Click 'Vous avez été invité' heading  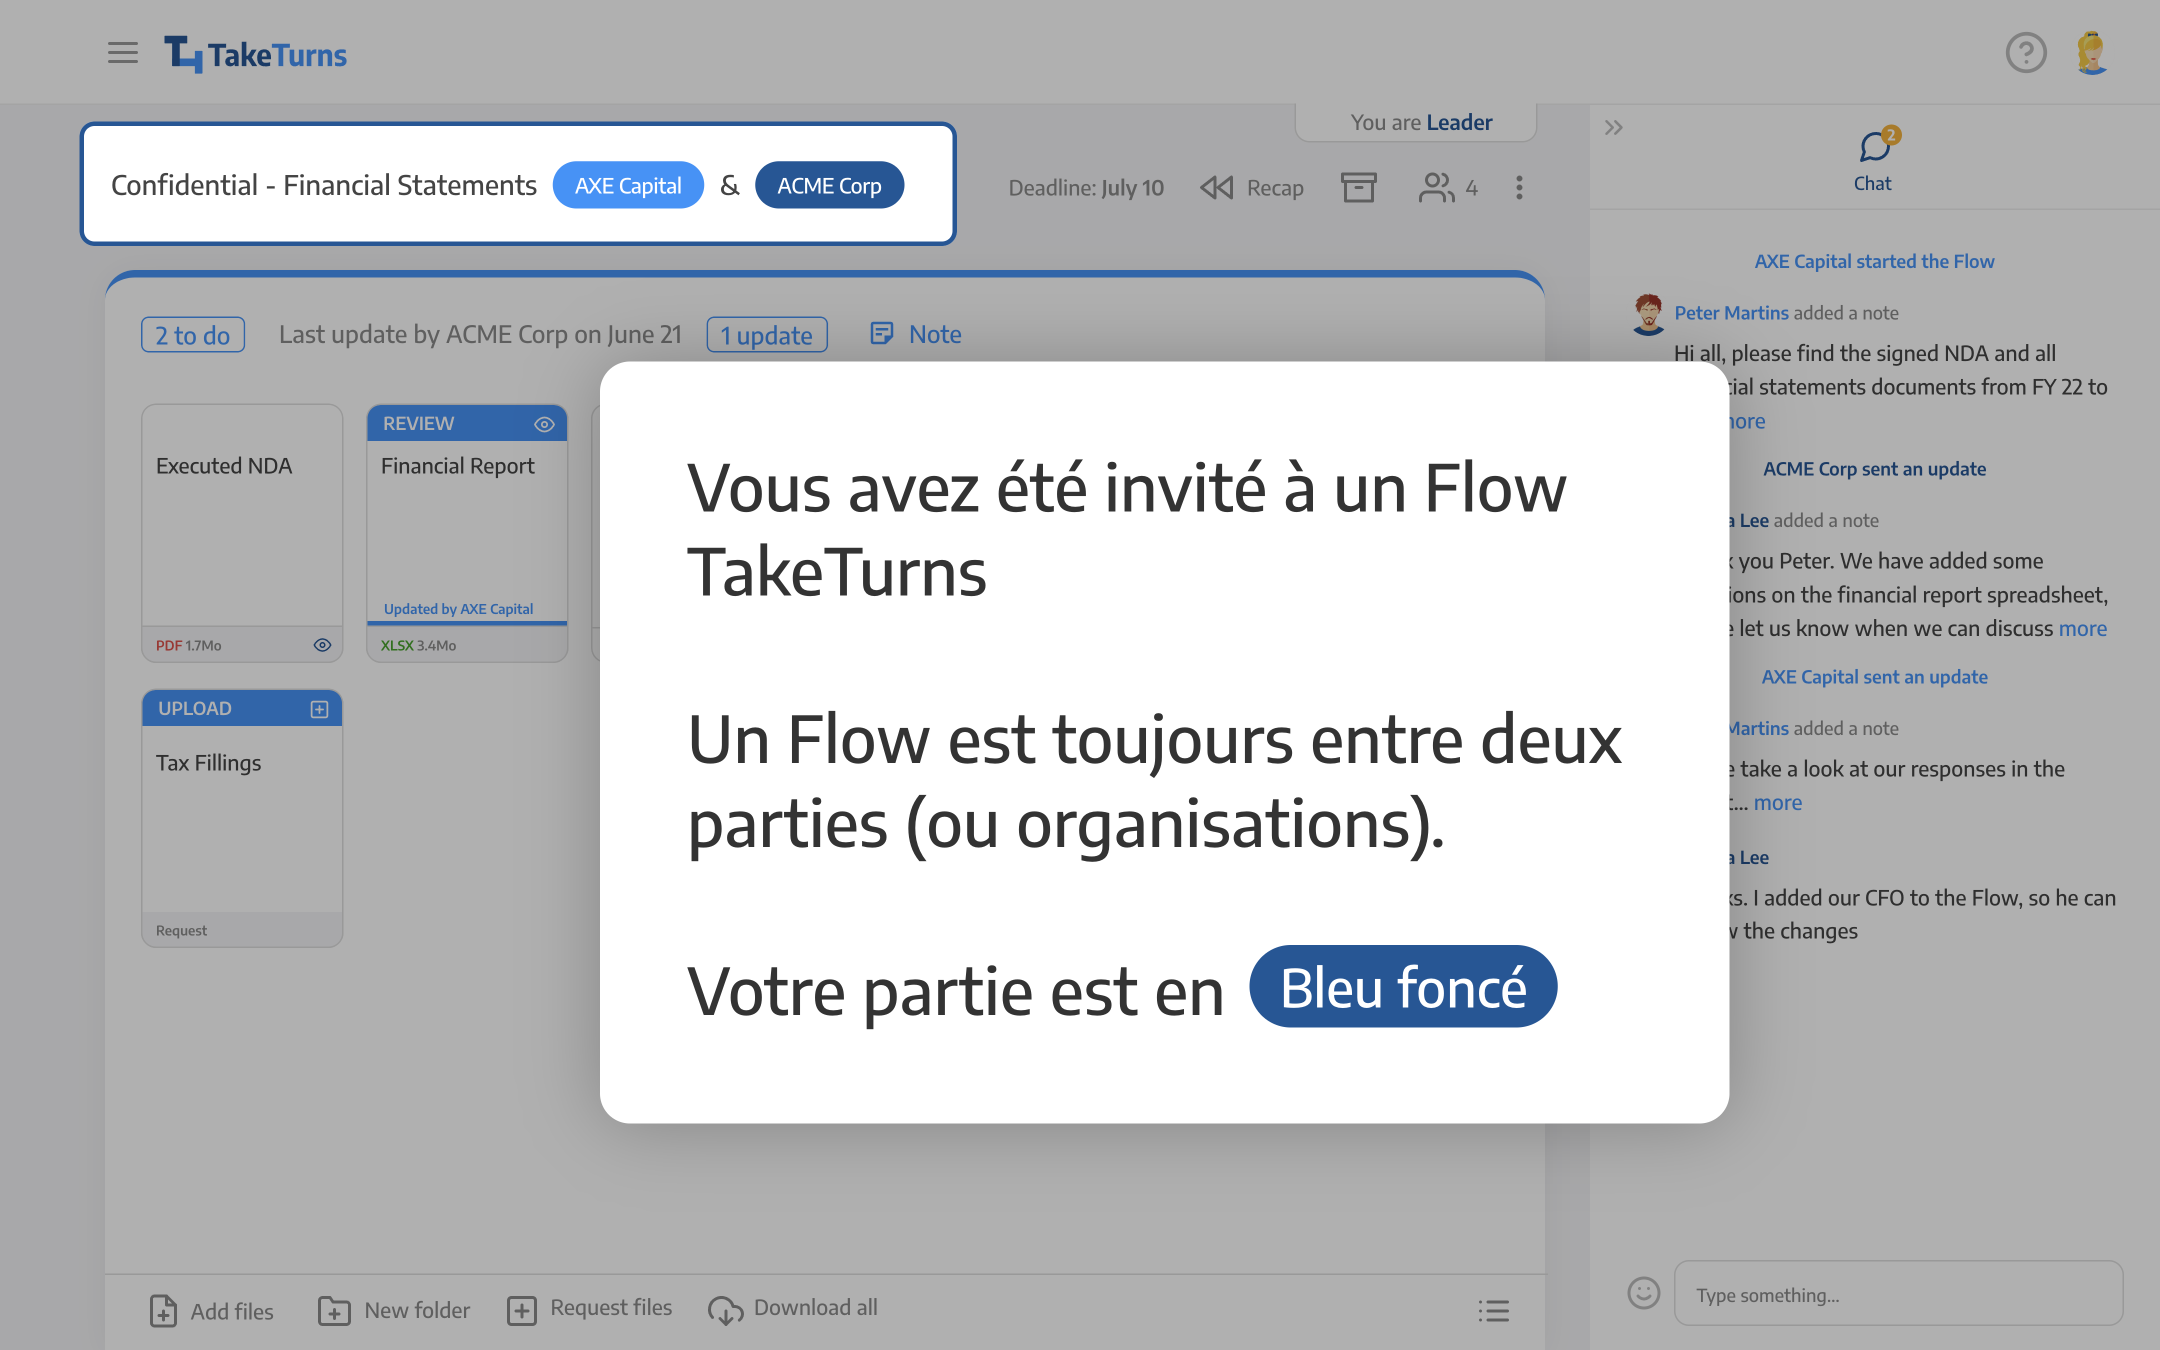[x=1127, y=531]
